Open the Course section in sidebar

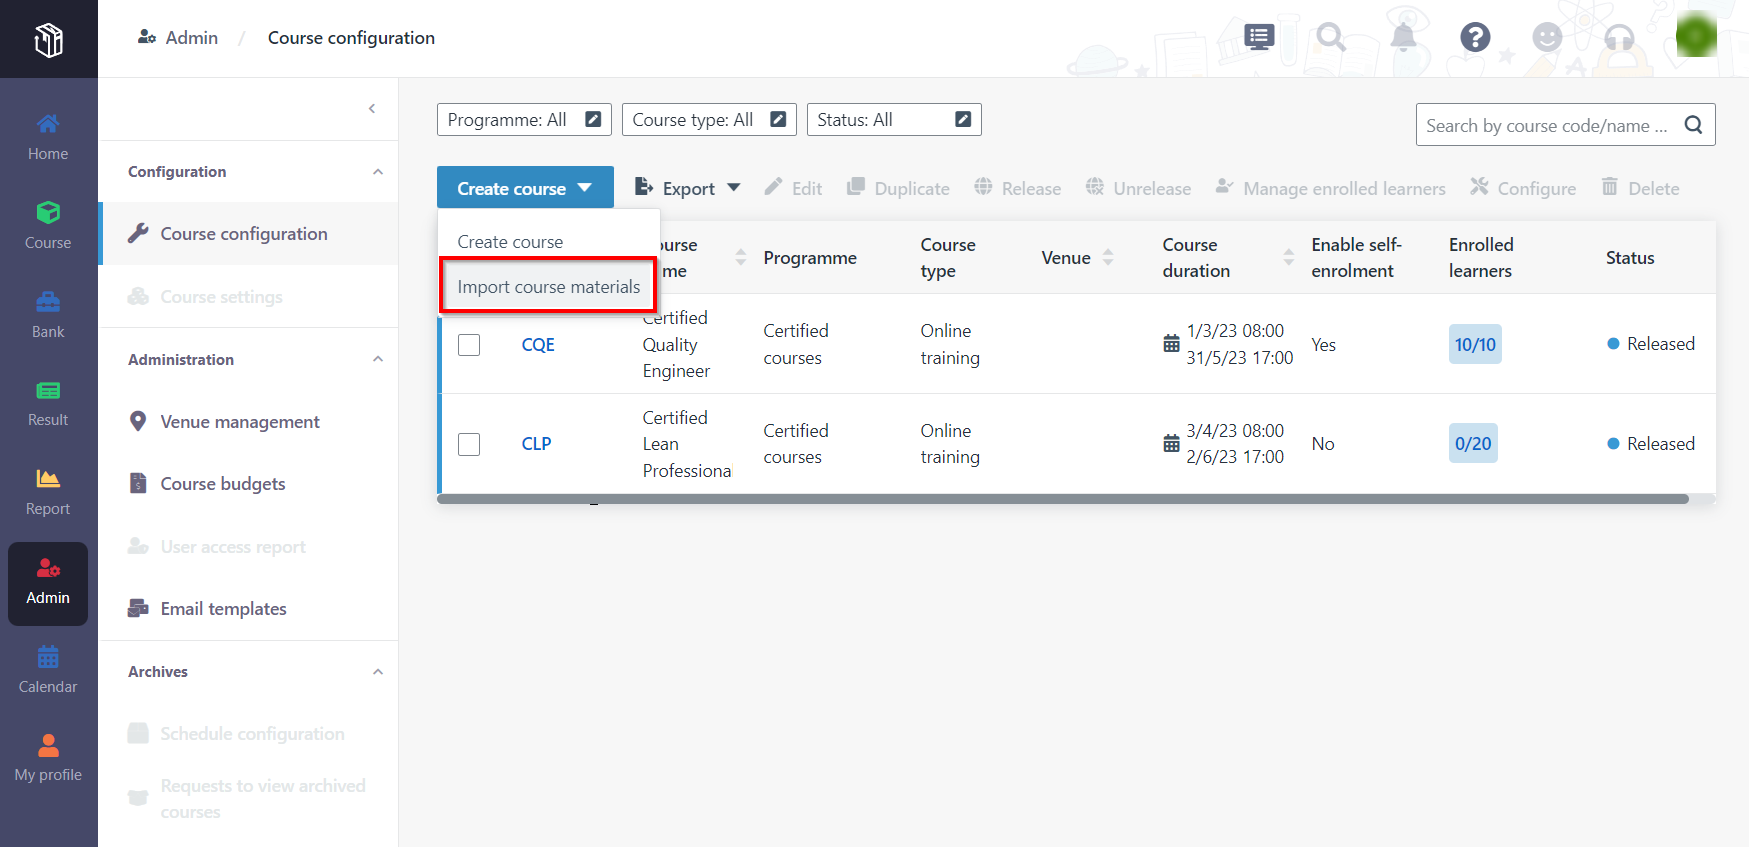(x=48, y=227)
